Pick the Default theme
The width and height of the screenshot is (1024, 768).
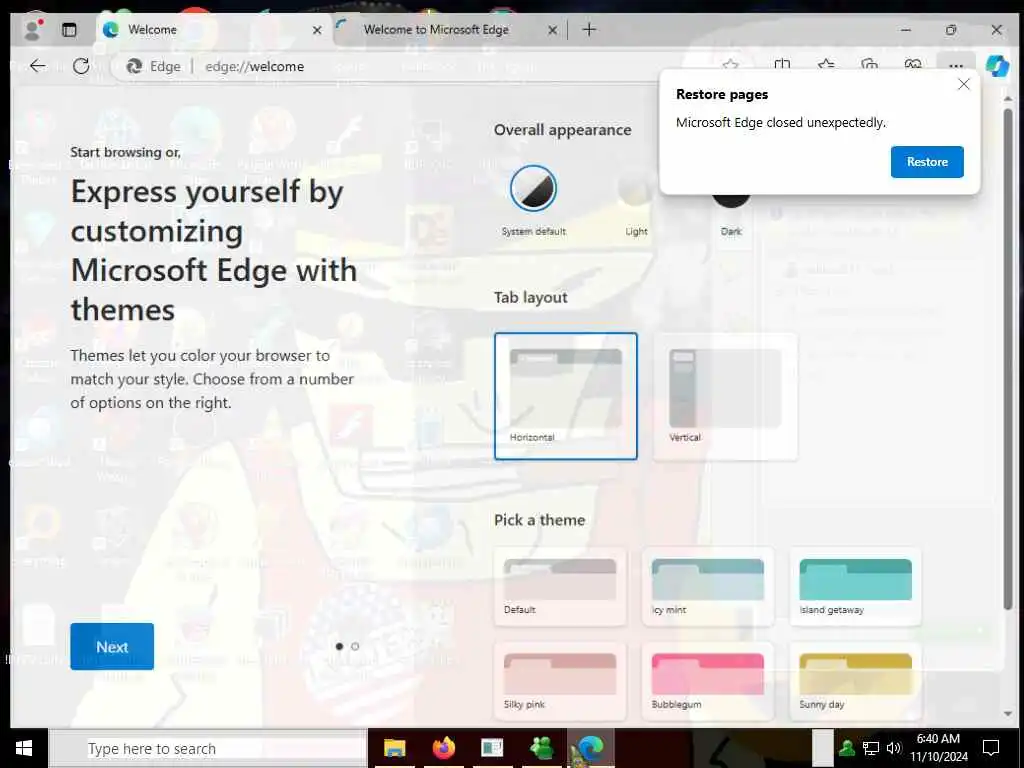pos(560,586)
